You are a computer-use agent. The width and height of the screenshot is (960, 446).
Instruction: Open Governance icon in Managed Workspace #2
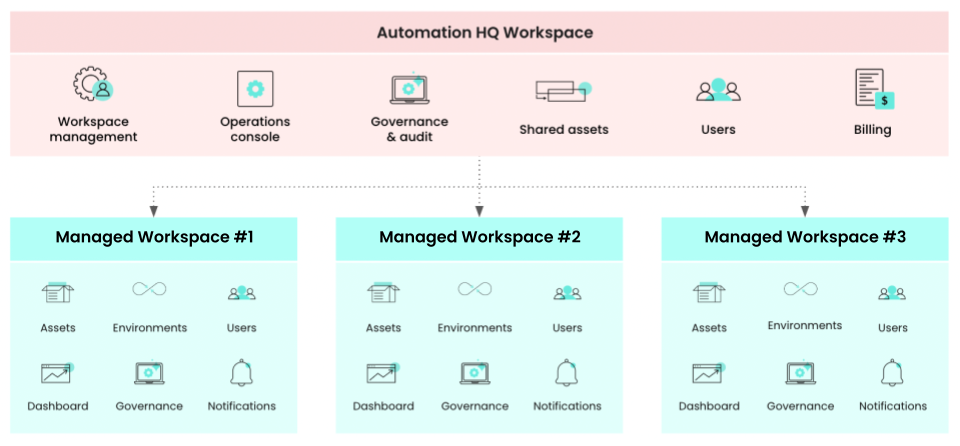(x=475, y=373)
